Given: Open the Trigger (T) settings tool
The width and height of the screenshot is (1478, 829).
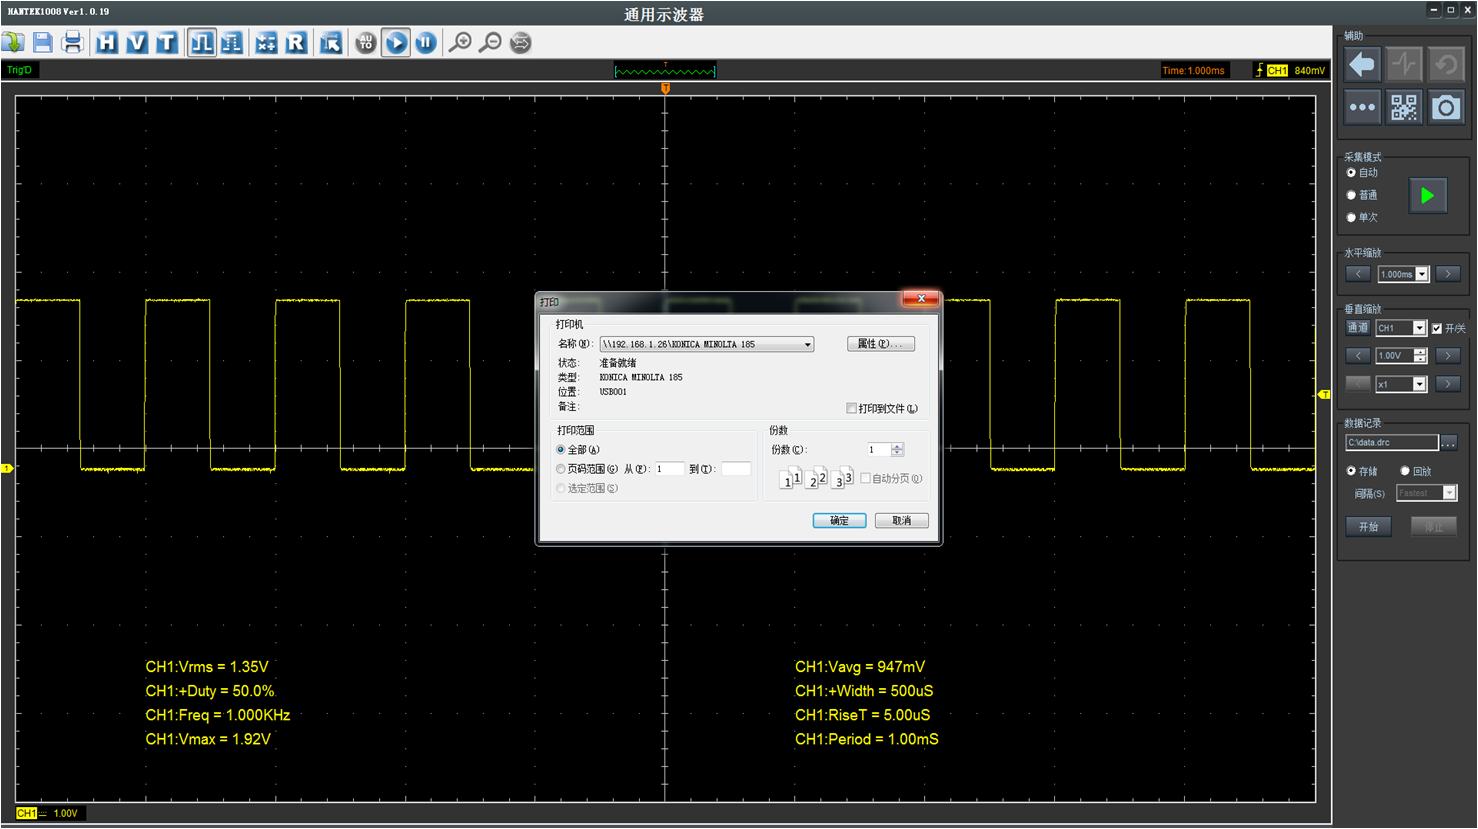Looking at the screenshot, I should [x=166, y=42].
